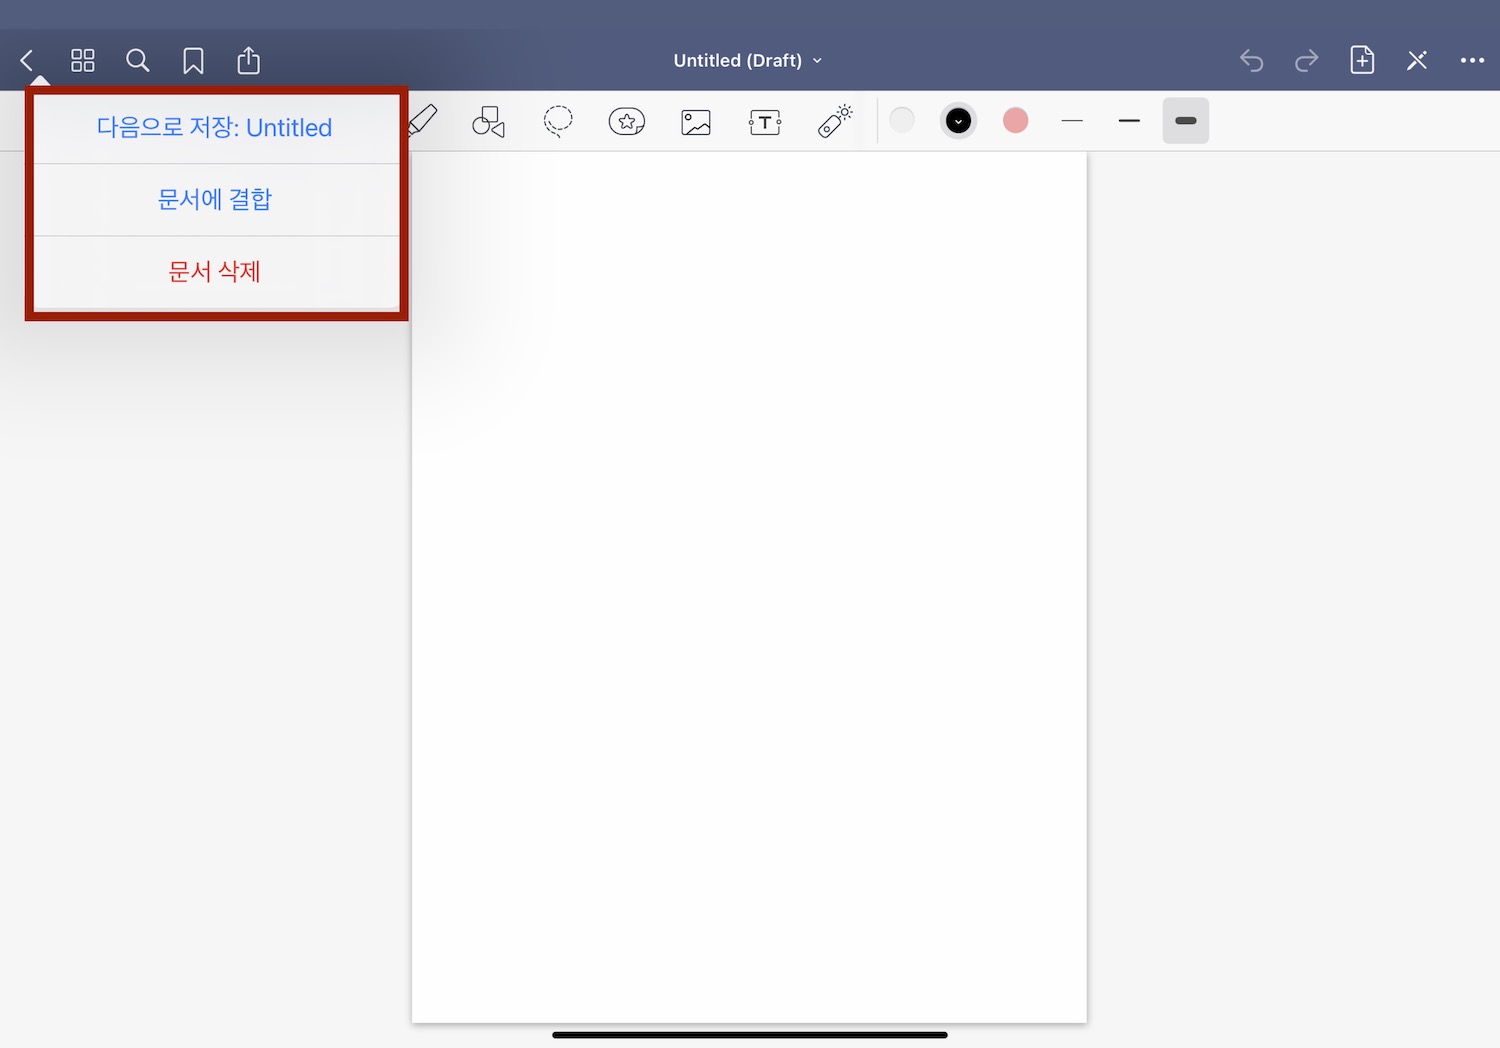1500x1048 pixels.
Task: Select '문서에 결합' menu entry
Action: [215, 199]
